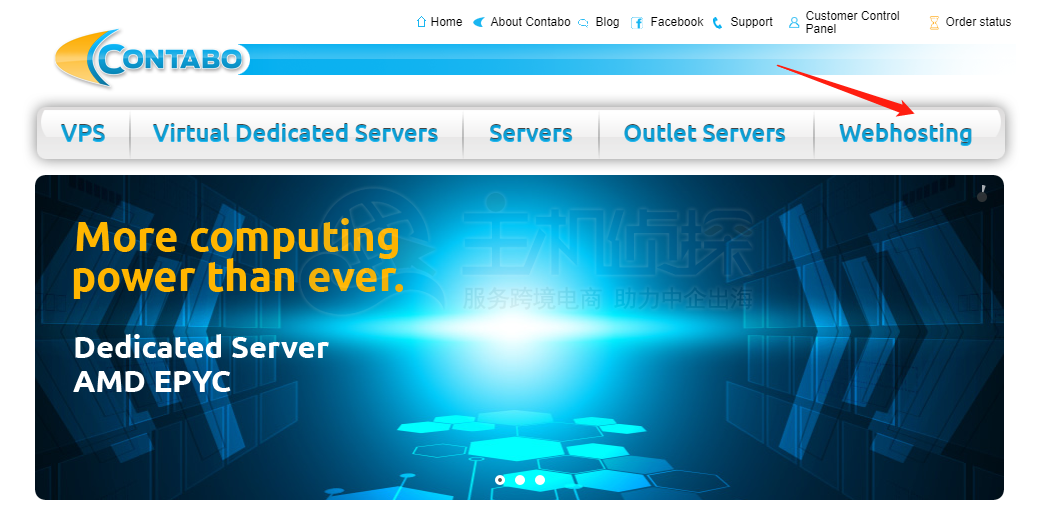Click the Blog speech bubble icon

(x=583, y=23)
